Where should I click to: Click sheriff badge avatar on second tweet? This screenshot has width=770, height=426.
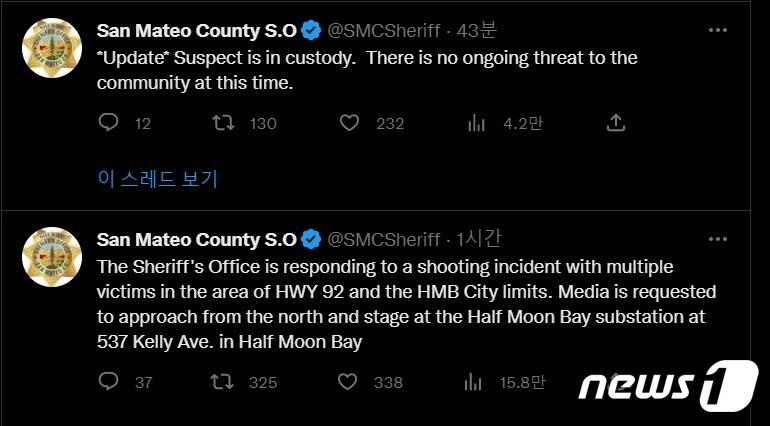(x=52, y=257)
